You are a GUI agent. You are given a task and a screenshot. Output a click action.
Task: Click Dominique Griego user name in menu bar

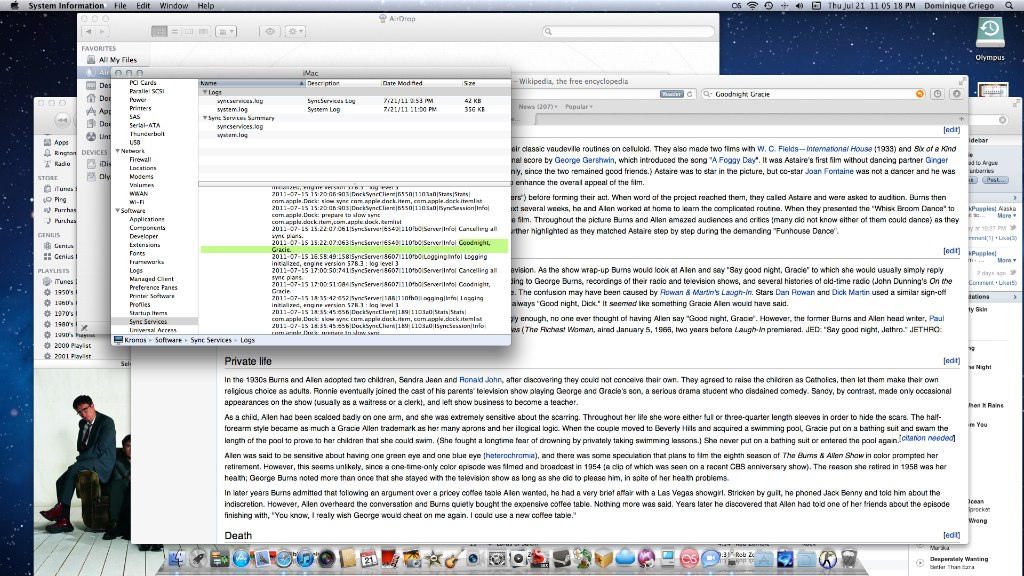(959, 5)
